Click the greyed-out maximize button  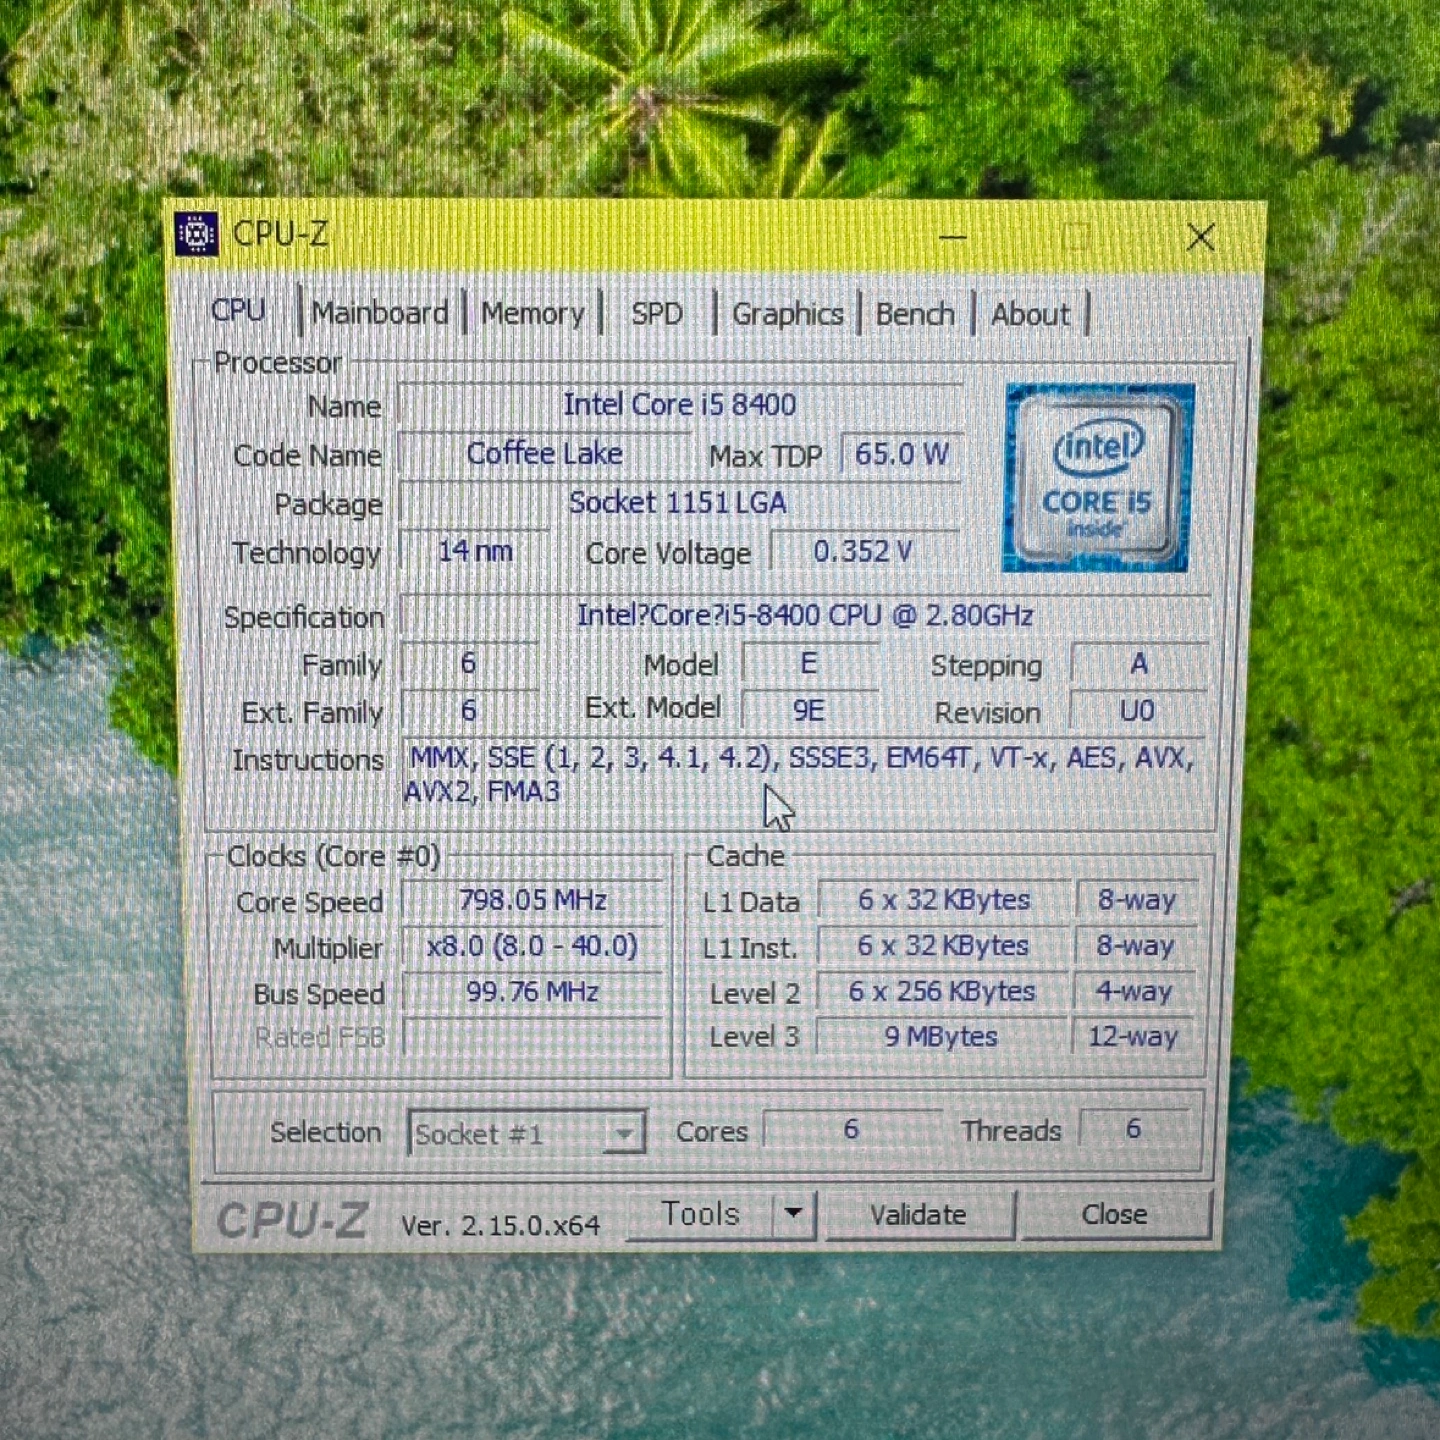coord(1076,237)
